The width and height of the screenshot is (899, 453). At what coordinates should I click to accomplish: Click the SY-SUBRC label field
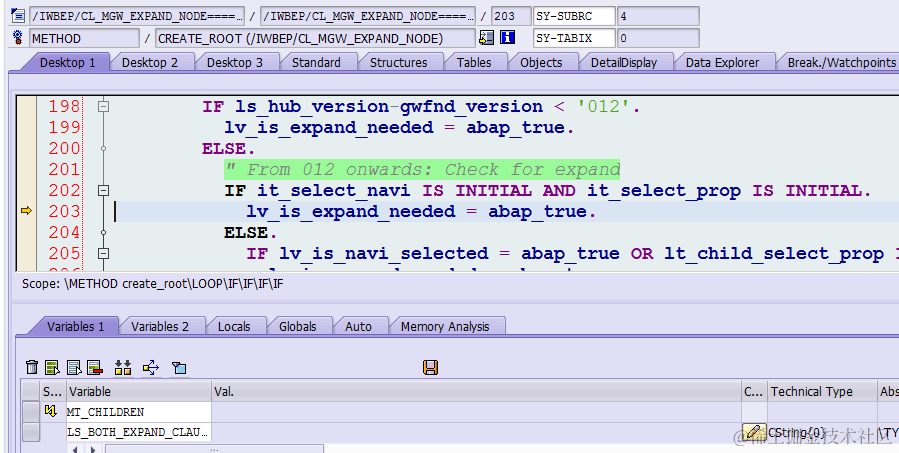(x=574, y=15)
